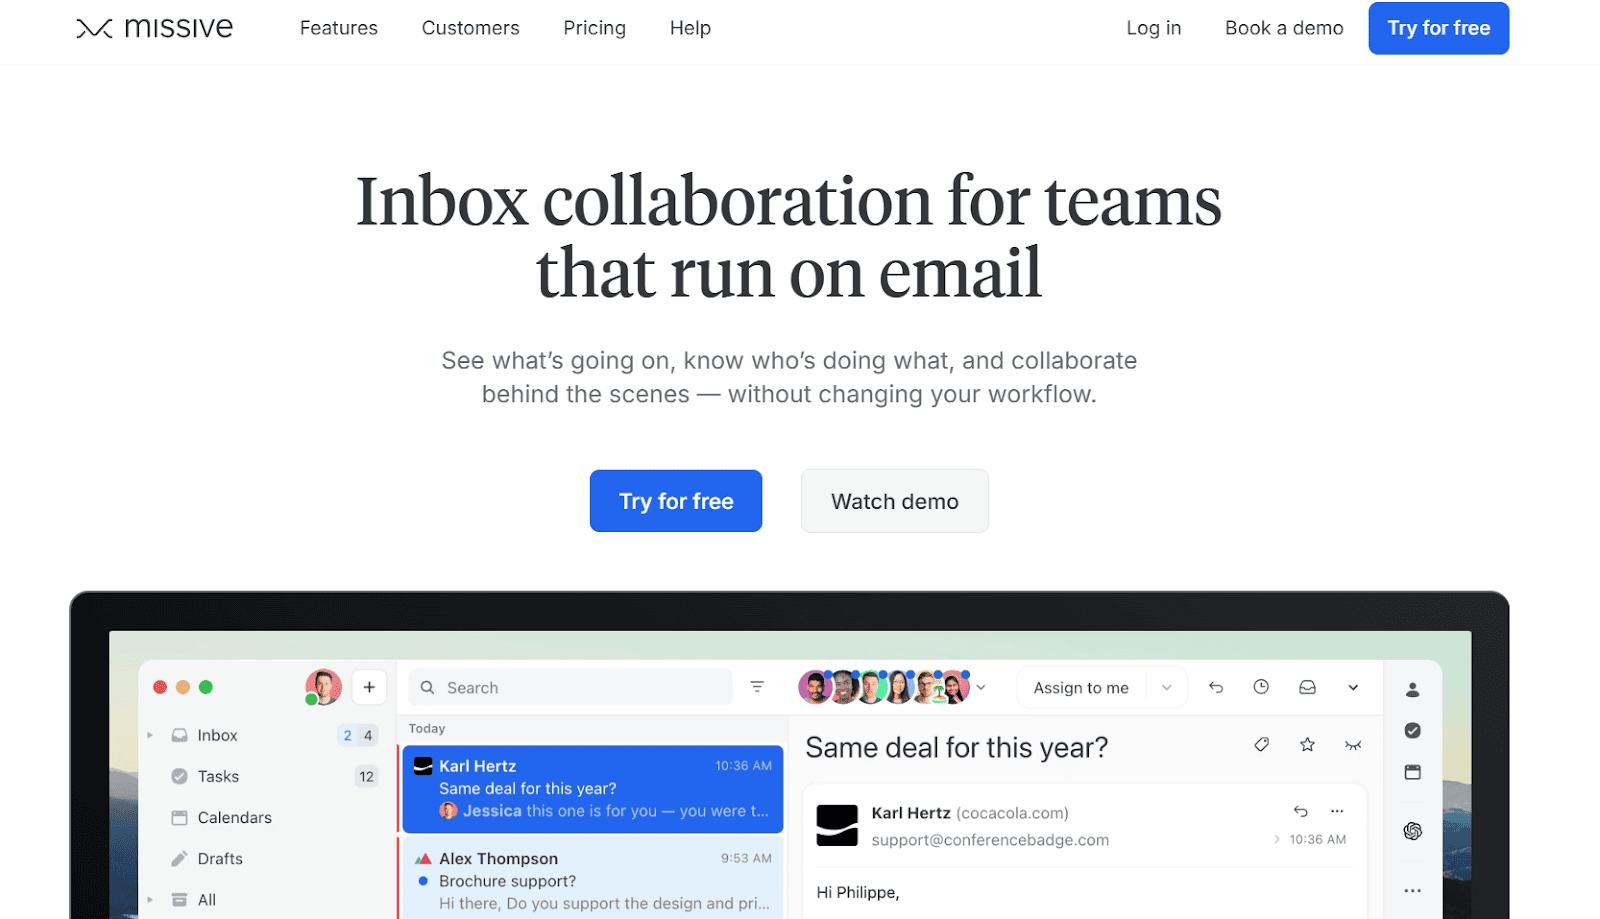Star the Same deal for this year conversation

(x=1307, y=745)
